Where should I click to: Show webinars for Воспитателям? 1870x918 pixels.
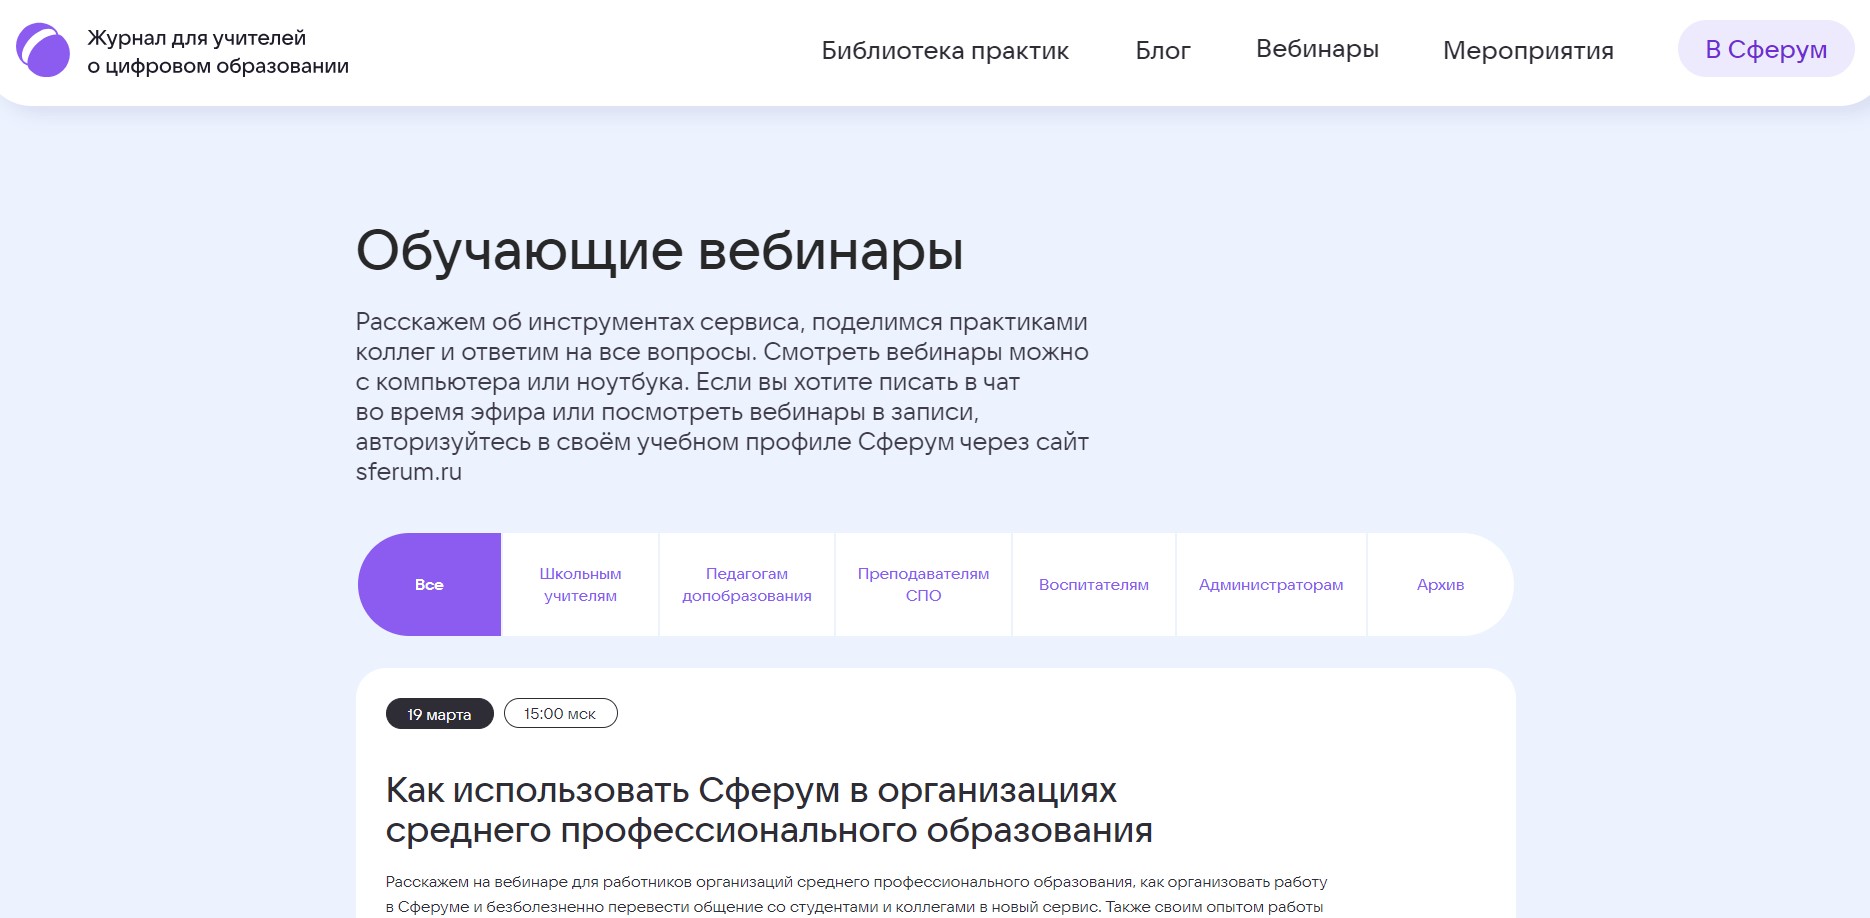pos(1094,584)
